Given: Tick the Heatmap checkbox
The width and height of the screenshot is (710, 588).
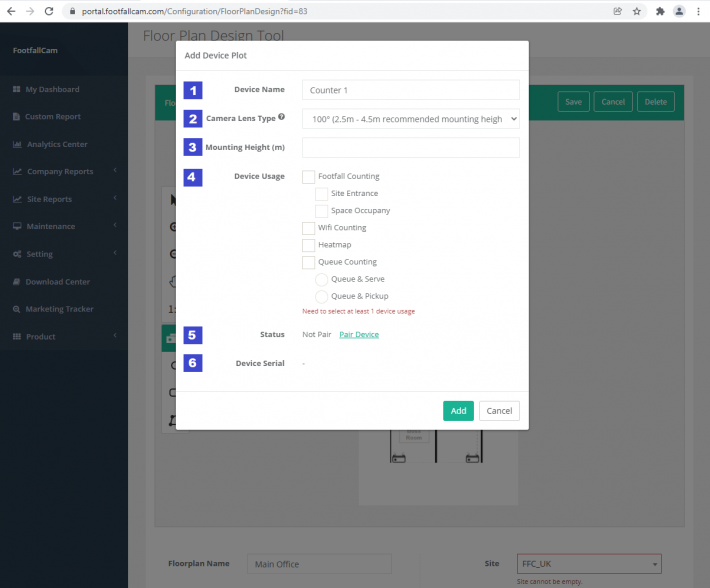Looking at the screenshot, I should [309, 245].
